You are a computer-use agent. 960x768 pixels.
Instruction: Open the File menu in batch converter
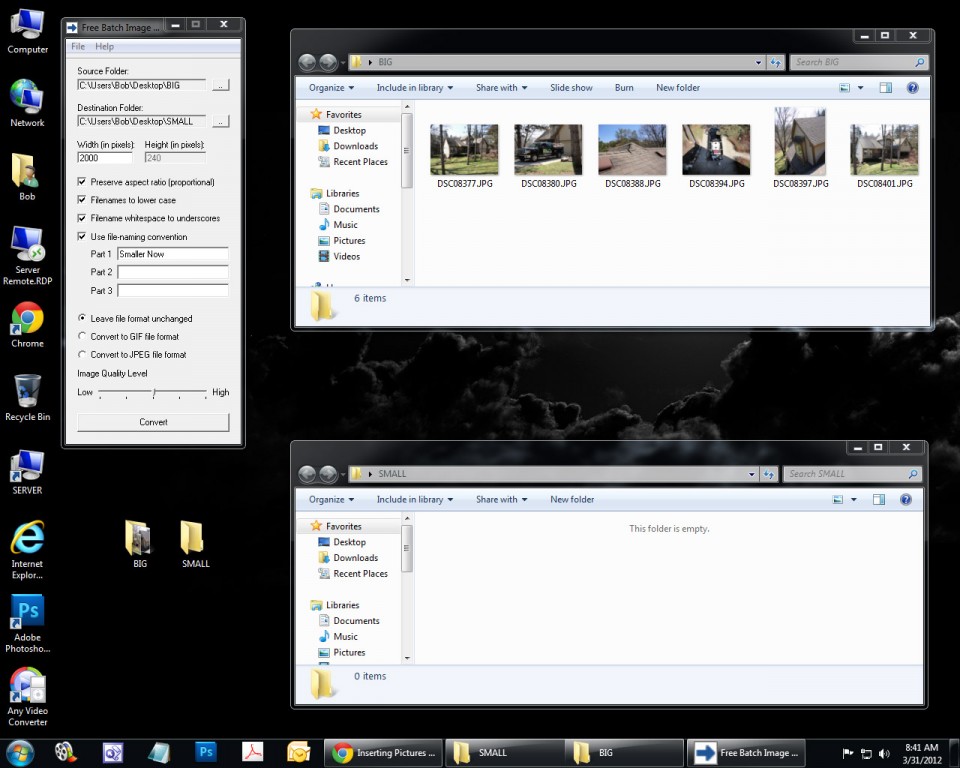tap(78, 47)
